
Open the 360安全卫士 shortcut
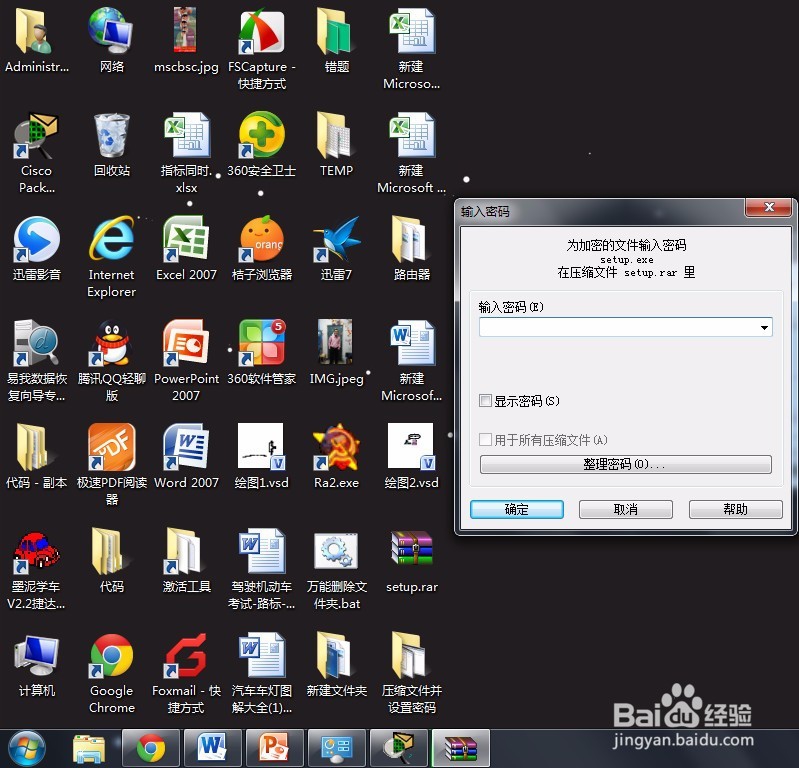[x=261, y=135]
